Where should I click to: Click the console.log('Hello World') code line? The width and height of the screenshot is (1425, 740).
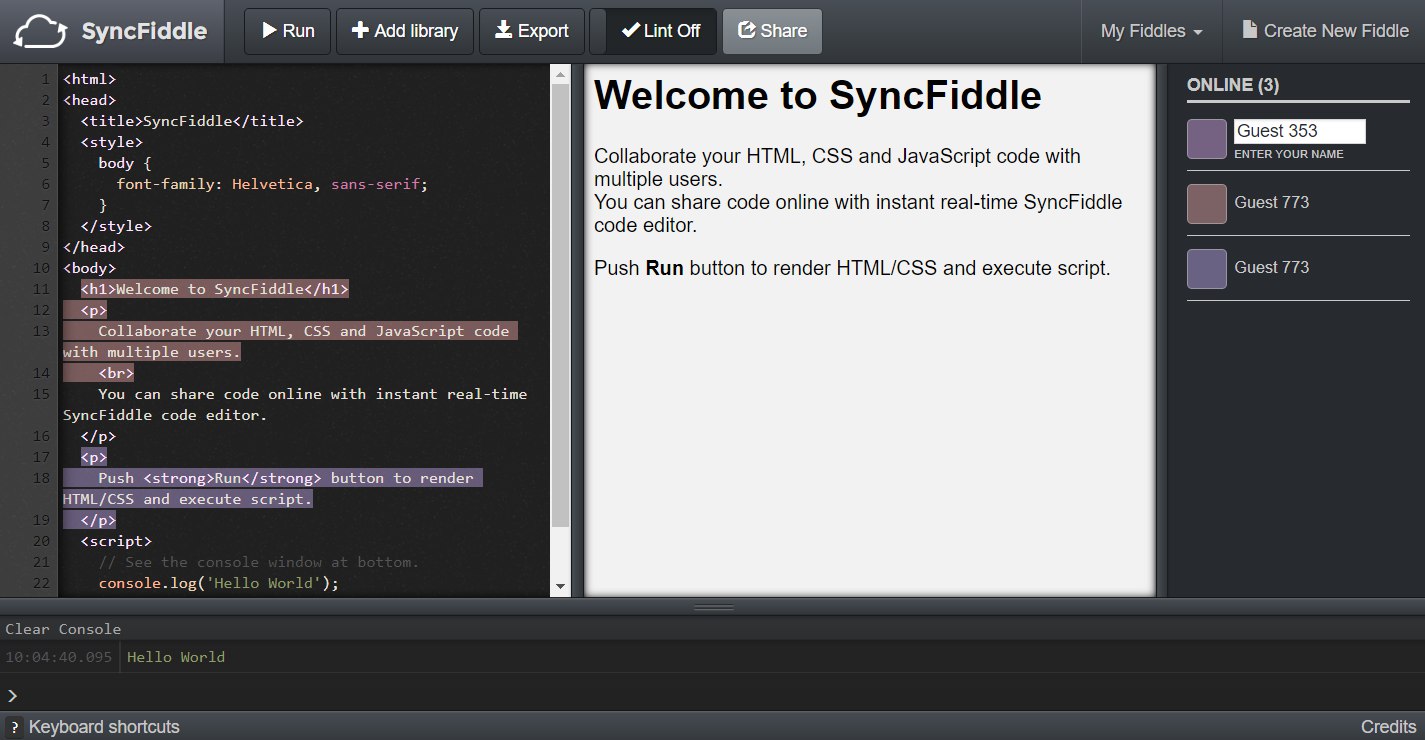coord(219,583)
